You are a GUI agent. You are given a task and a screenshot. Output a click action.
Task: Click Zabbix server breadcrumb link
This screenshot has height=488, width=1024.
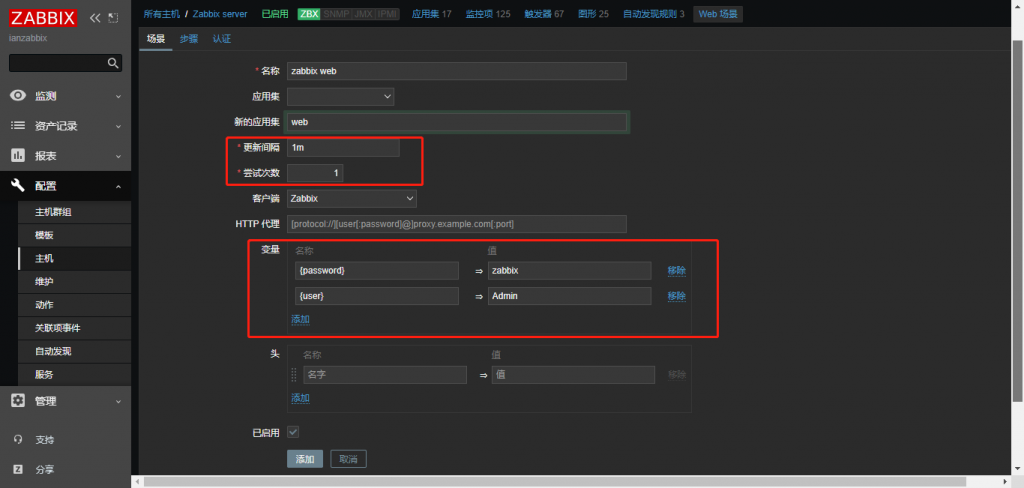[x=220, y=14]
